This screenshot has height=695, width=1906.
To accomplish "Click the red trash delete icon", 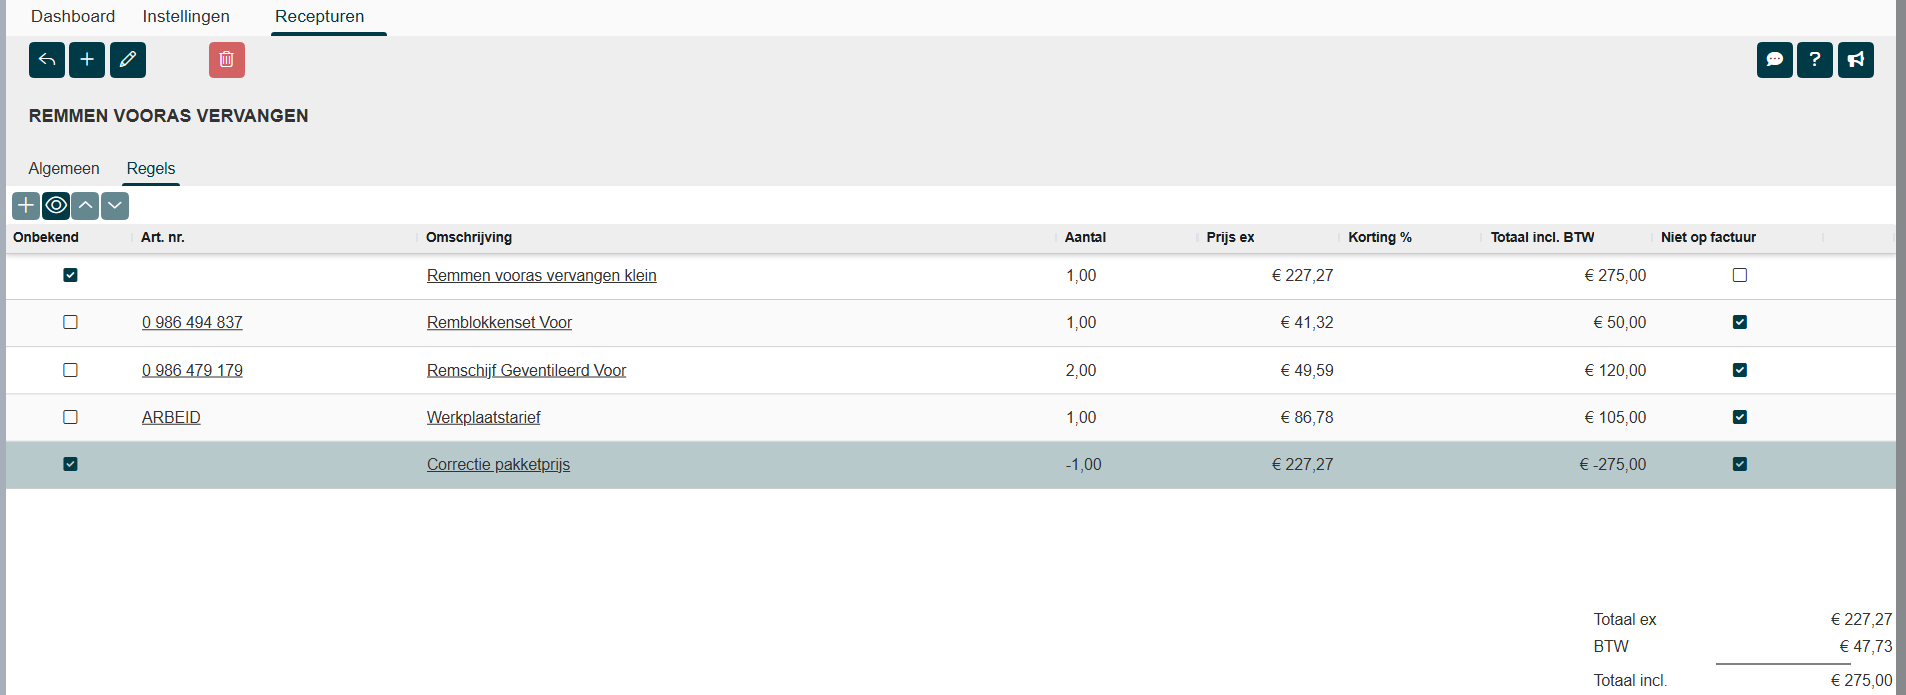I will pos(227,60).
